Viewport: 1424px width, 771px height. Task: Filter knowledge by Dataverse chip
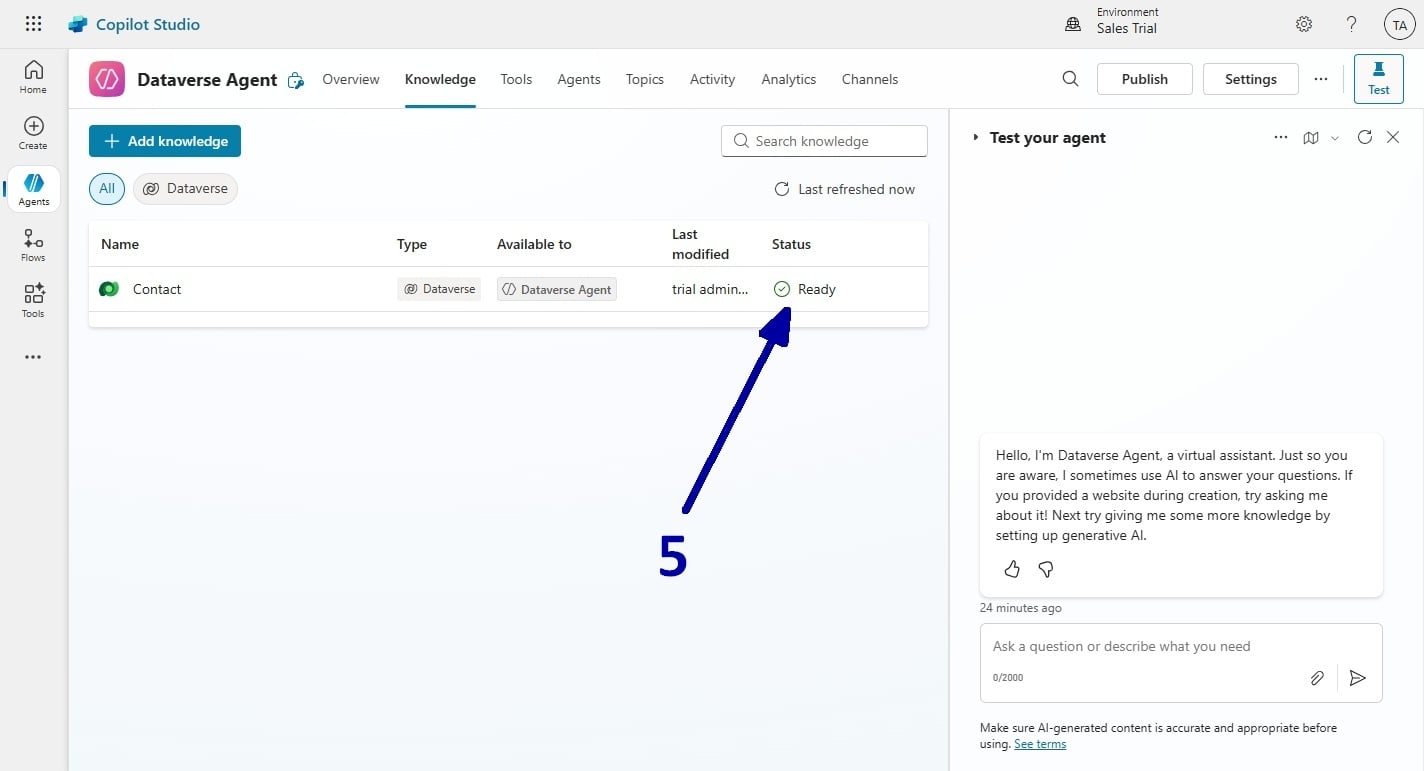click(185, 188)
